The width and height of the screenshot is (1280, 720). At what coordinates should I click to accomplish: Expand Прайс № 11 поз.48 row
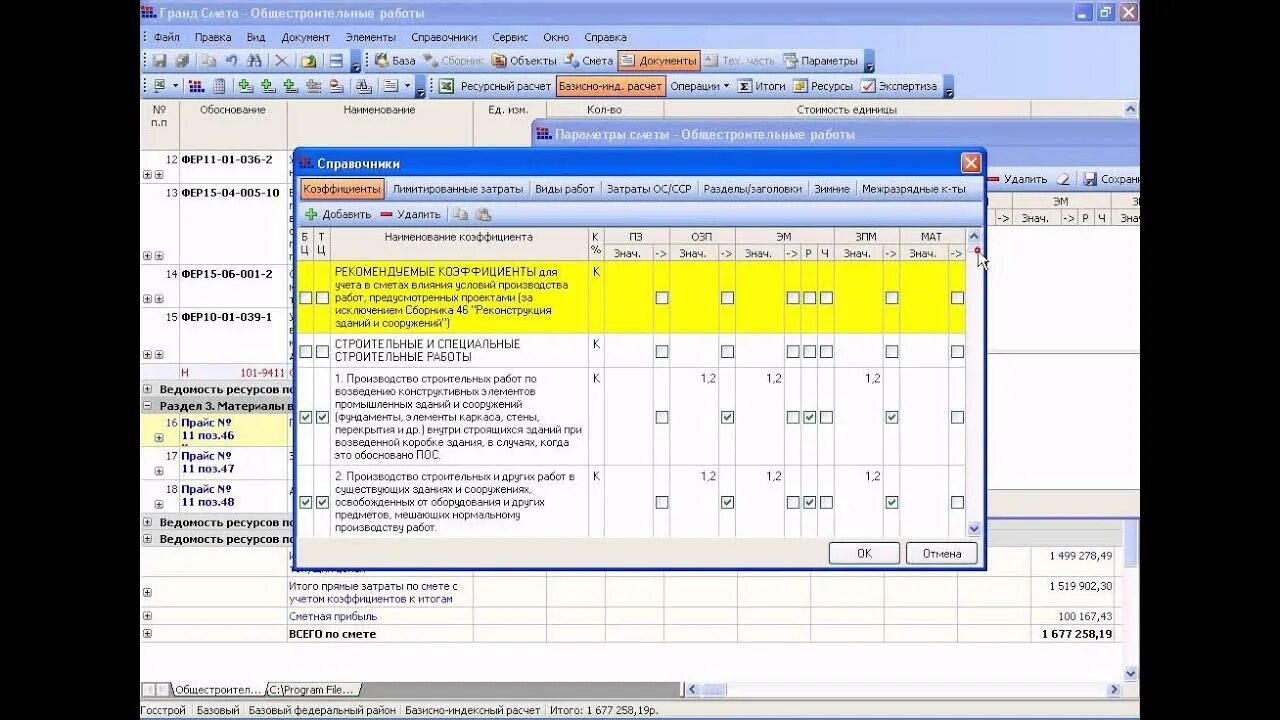point(158,504)
